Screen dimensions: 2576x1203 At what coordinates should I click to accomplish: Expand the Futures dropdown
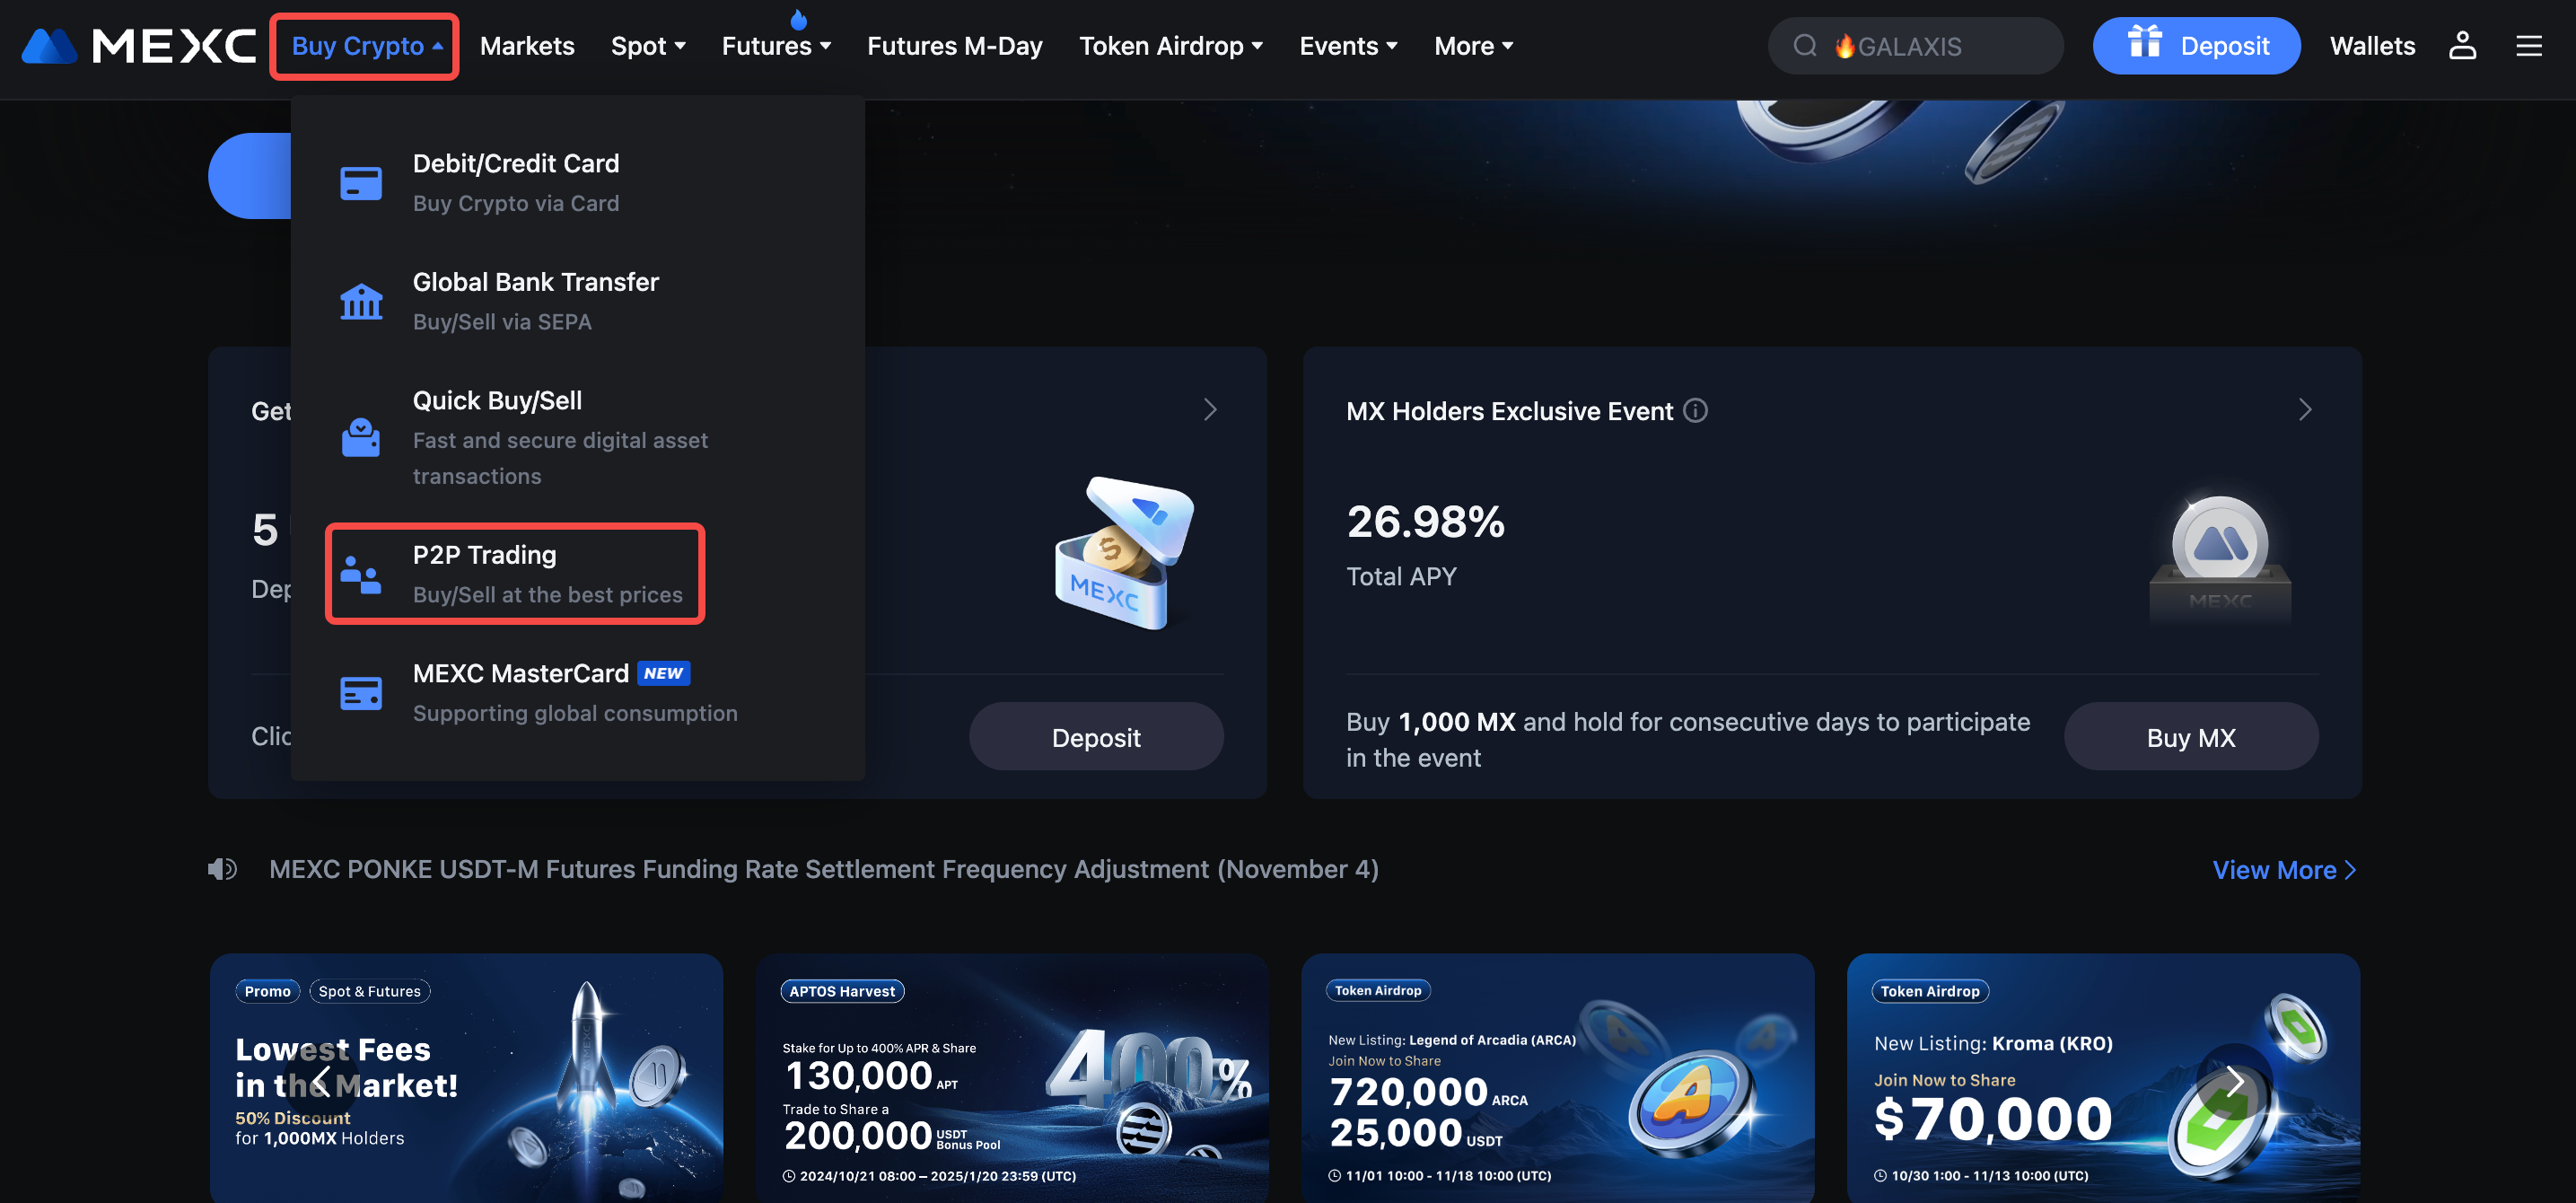click(776, 46)
